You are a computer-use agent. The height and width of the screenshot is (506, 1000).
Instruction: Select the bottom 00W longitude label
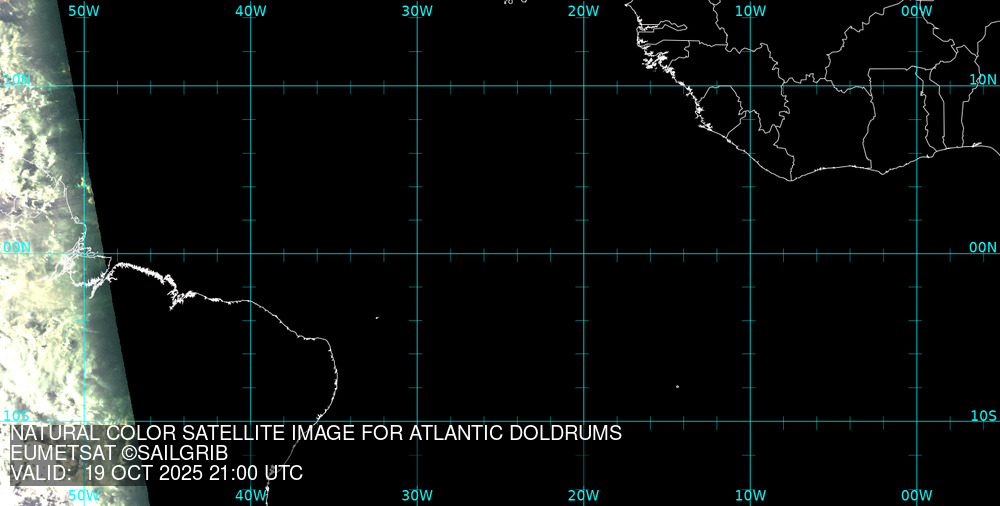(916, 495)
